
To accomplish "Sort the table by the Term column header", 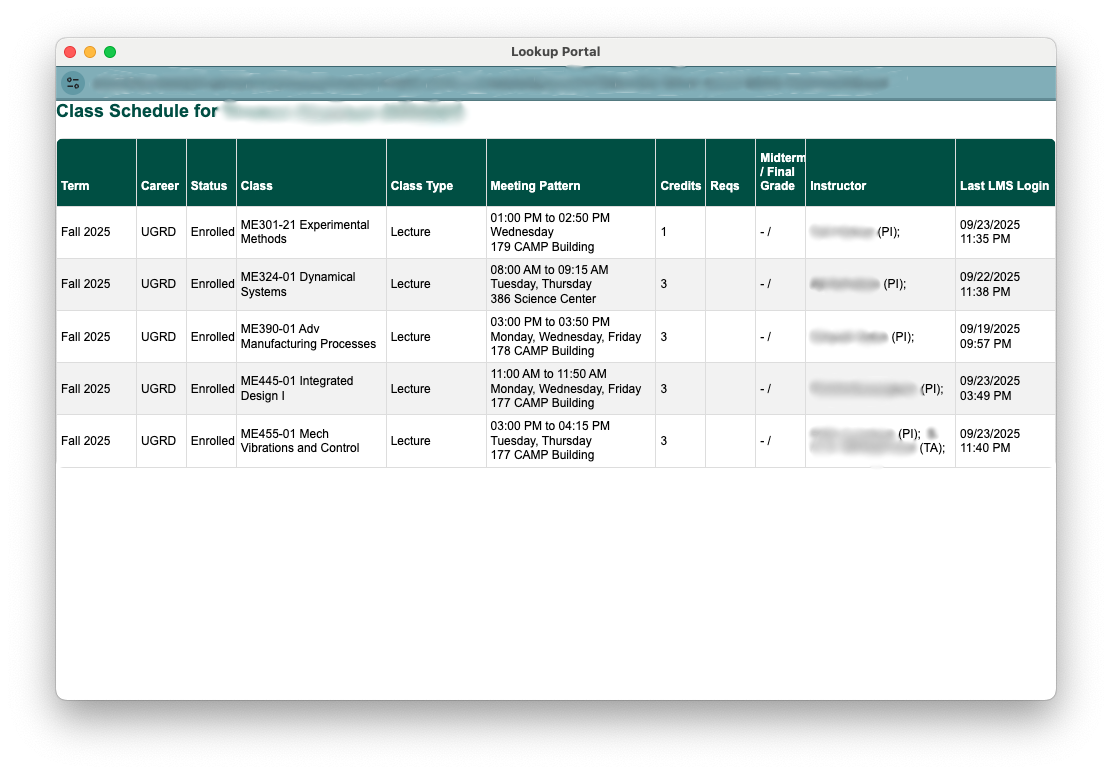I will pyautogui.click(x=77, y=185).
